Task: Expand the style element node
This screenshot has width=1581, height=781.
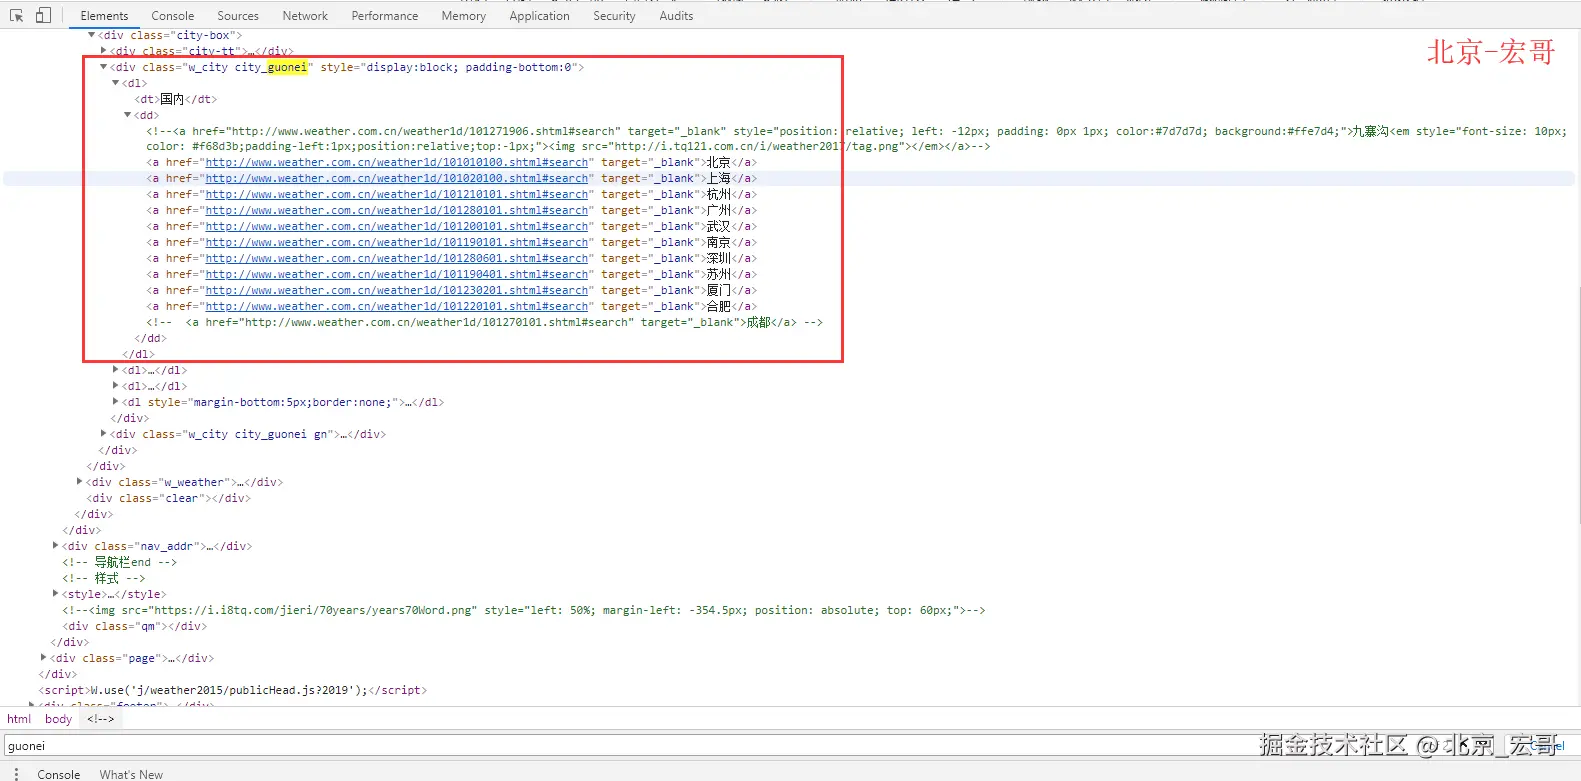Action: (x=55, y=594)
